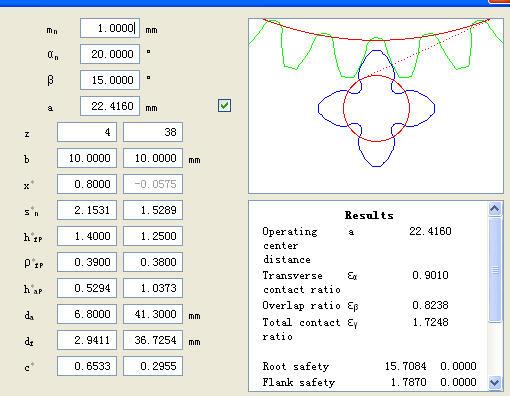Screen dimensions: 510x396
Task: Click the Results panel scrollbar thumb
Action: click(495, 270)
